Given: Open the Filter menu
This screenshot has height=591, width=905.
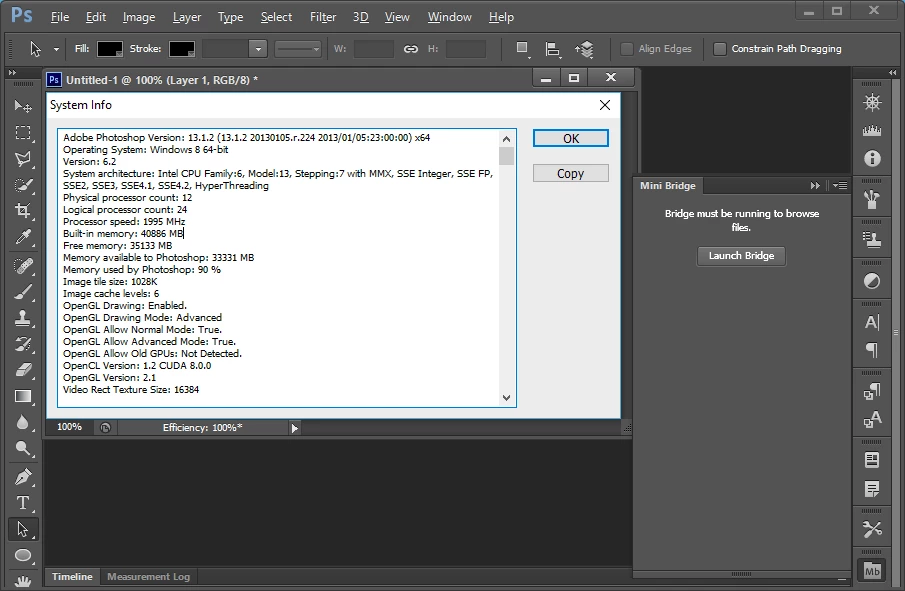Looking at the screenshot, I should [323, 17].
